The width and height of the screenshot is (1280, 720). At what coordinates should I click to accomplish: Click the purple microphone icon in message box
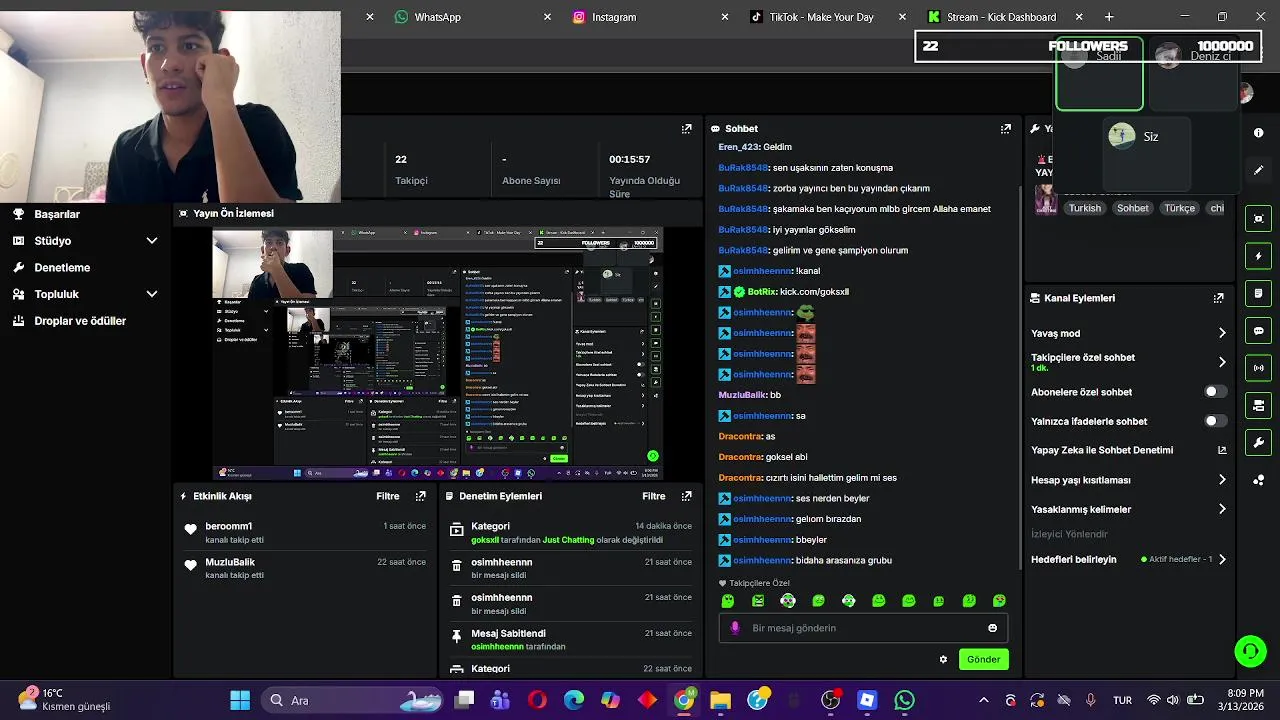click(735, 628)
